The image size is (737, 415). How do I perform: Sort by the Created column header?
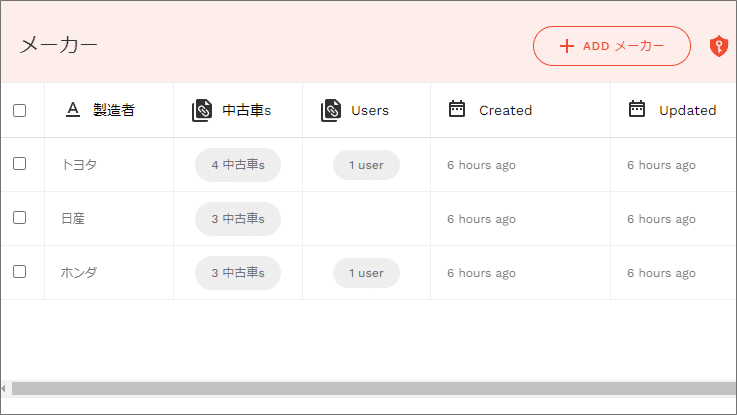pyautogui.click(x=505, y=110)
